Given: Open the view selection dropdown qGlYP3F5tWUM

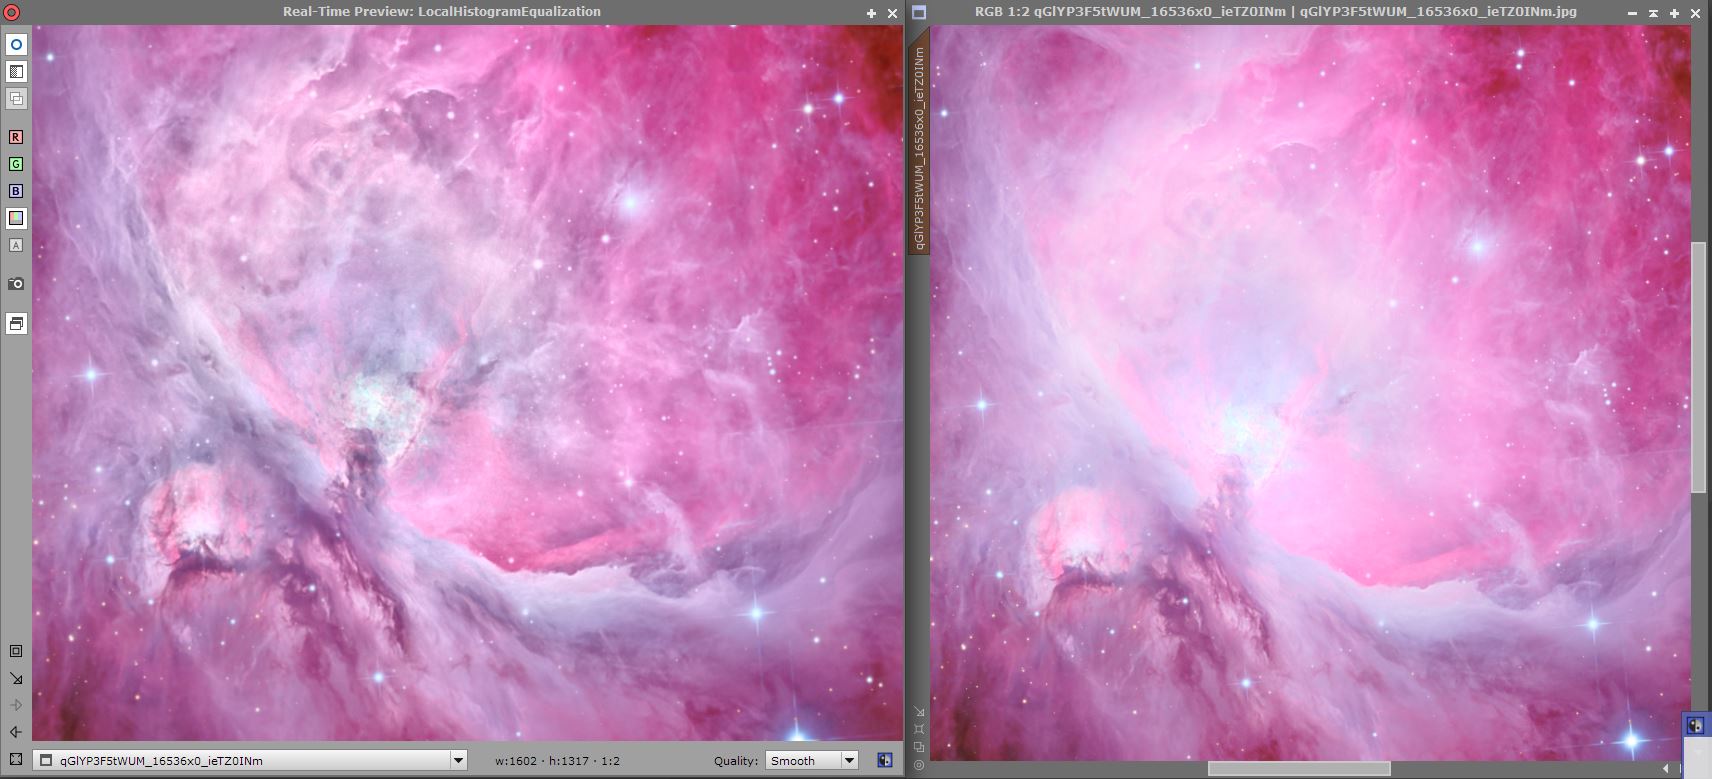Looking at the screenshot, I should click(x=250, y=760).
